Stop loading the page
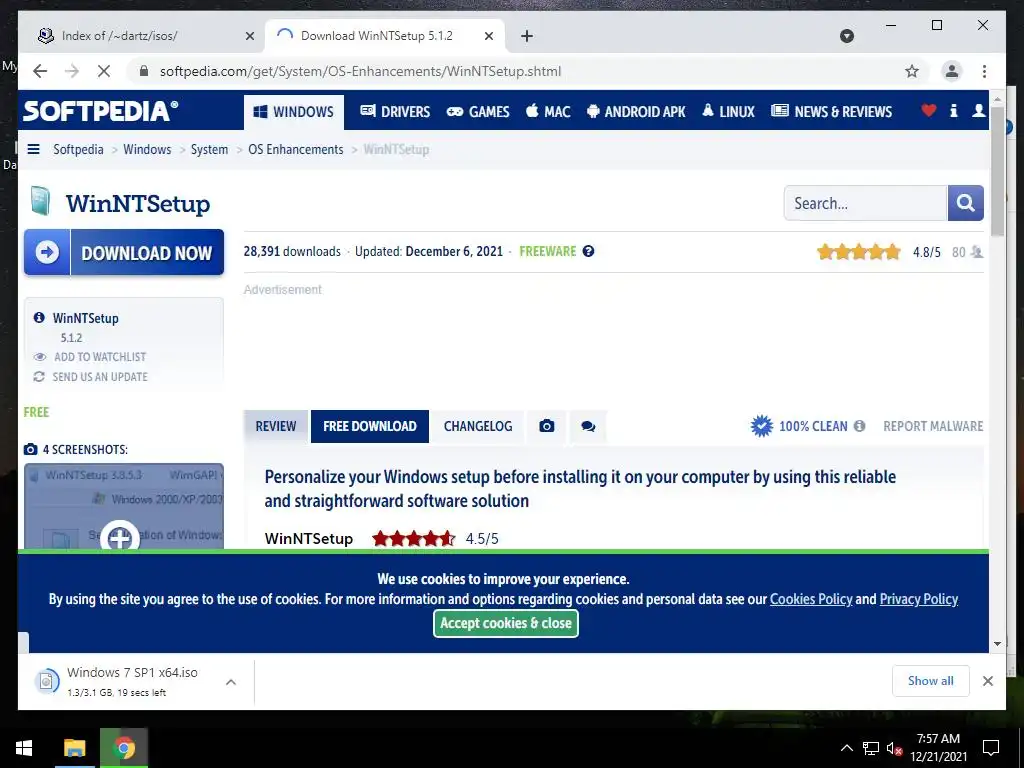1024x768 pixels. point(104,71)
